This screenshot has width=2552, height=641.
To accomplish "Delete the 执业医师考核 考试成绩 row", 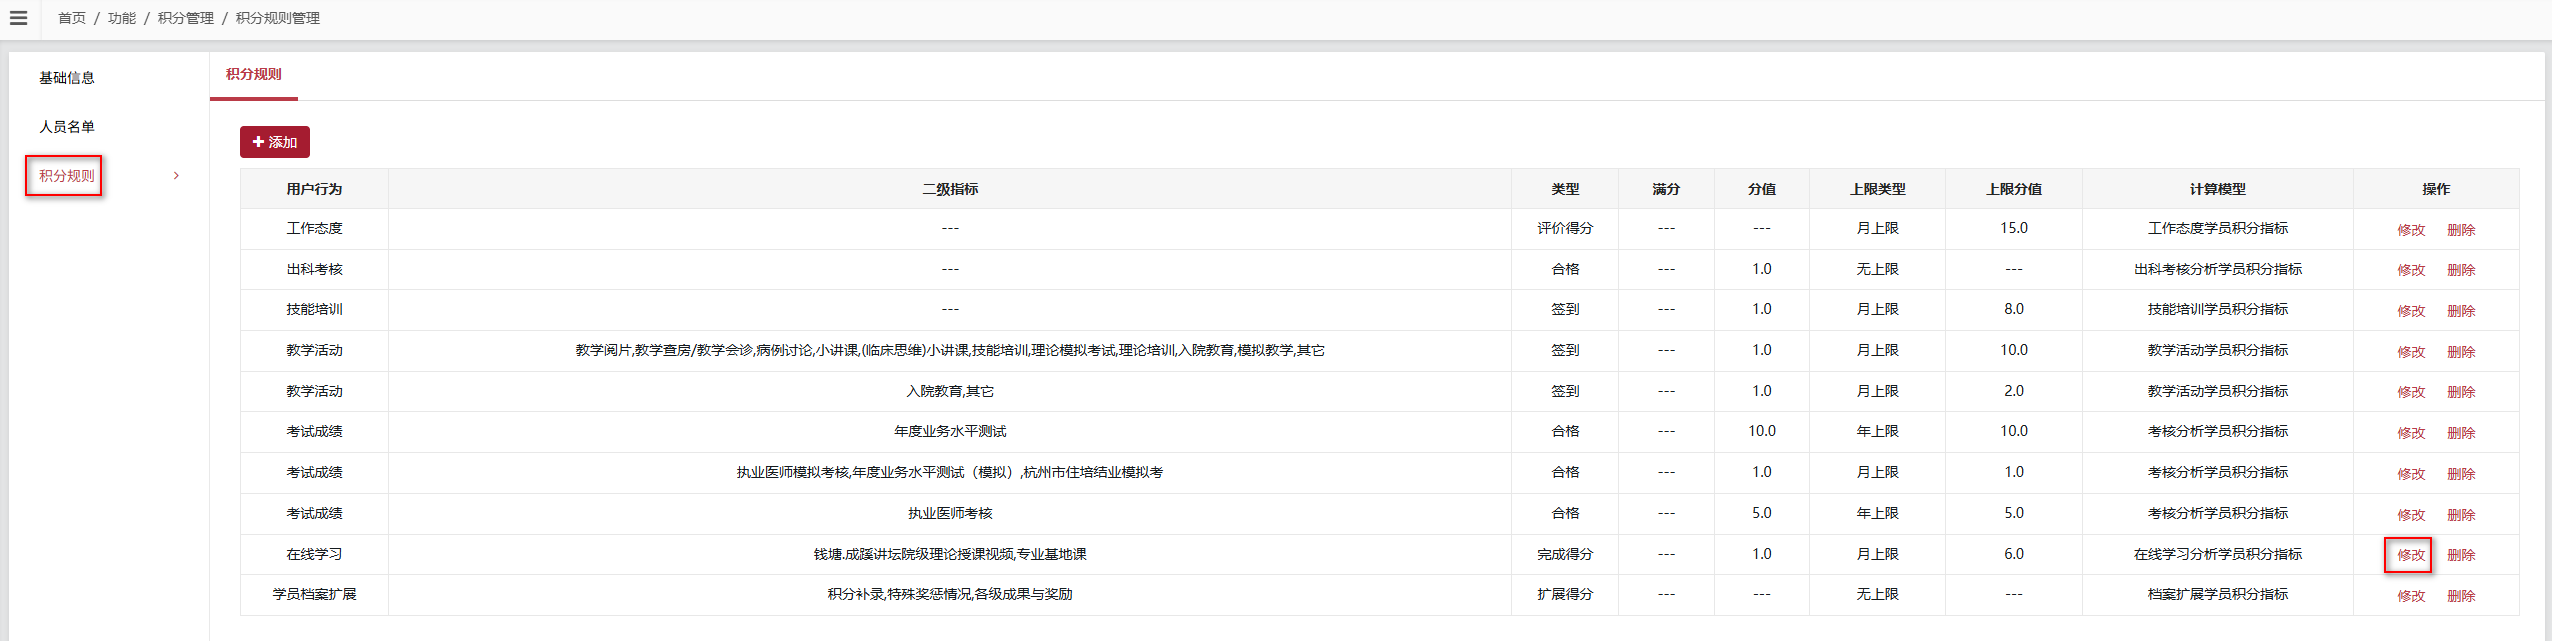I will click(x=2461, y=515).
